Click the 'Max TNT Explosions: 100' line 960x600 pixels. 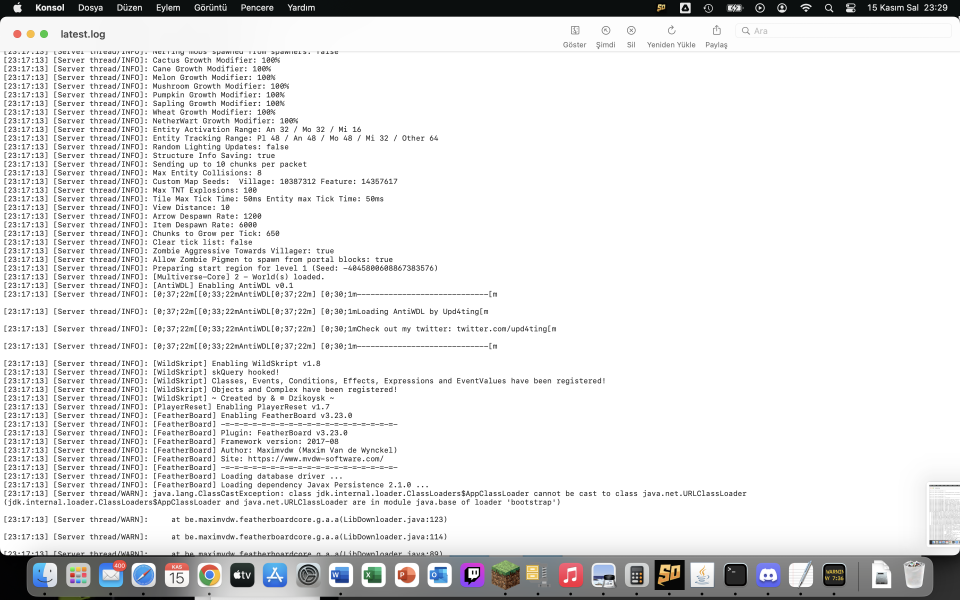click(x=130, y=190)
